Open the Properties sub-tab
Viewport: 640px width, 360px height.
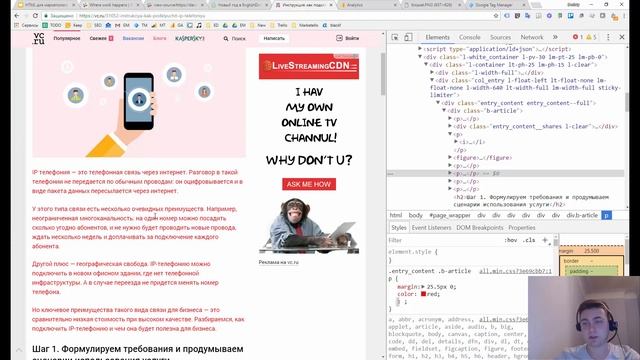[x=522, y=228]
